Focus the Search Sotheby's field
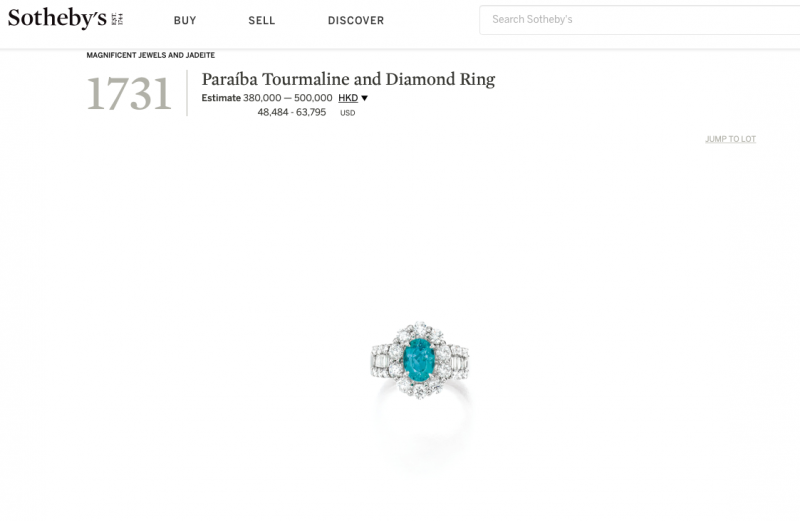The height and width of the screenshot is (521, 800). (x=639, y=20)
